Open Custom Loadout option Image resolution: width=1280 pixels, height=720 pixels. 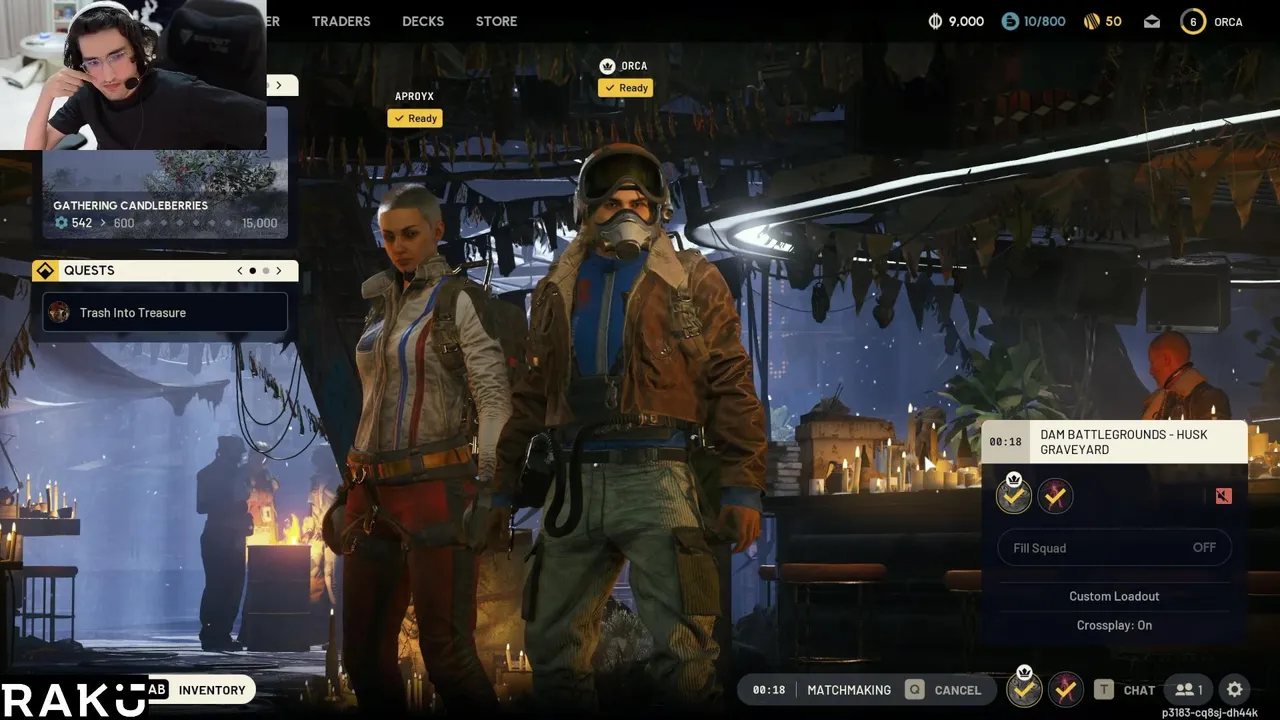1114,596
